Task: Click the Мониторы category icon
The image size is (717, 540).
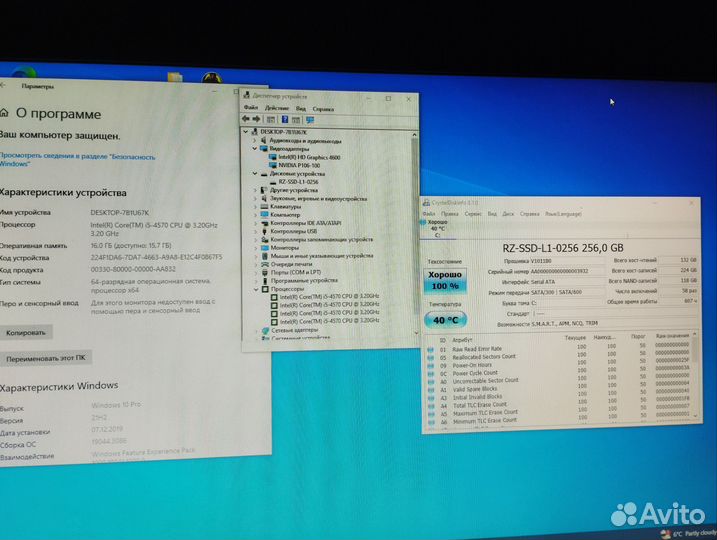Action: [264, 247]
